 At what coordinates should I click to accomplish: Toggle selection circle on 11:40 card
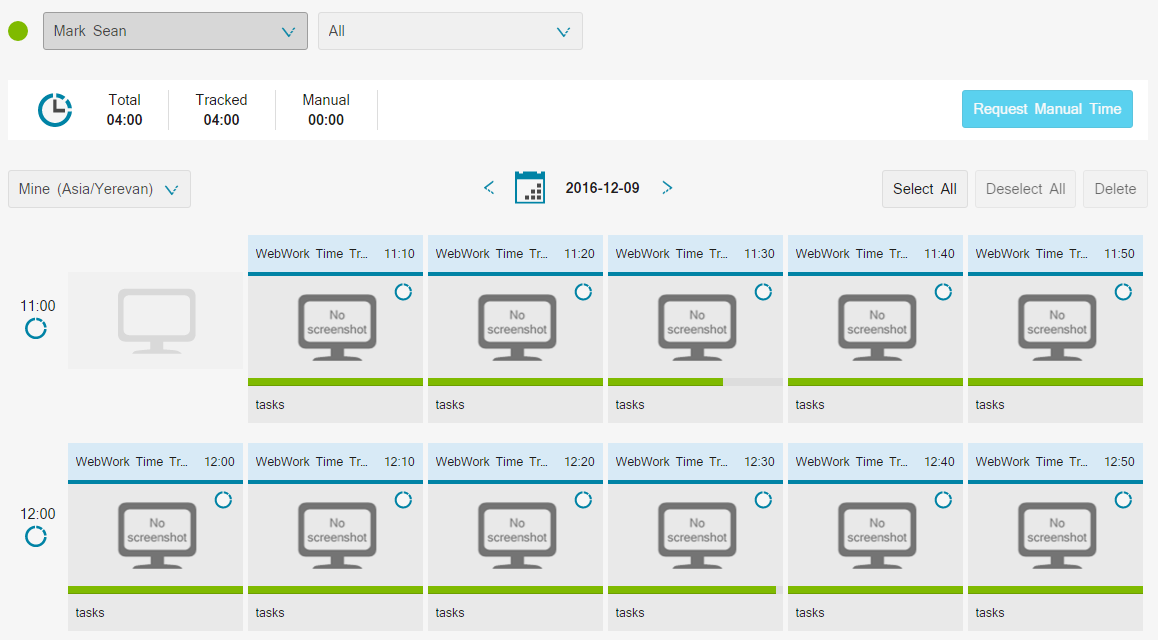[x=943, y=292]
